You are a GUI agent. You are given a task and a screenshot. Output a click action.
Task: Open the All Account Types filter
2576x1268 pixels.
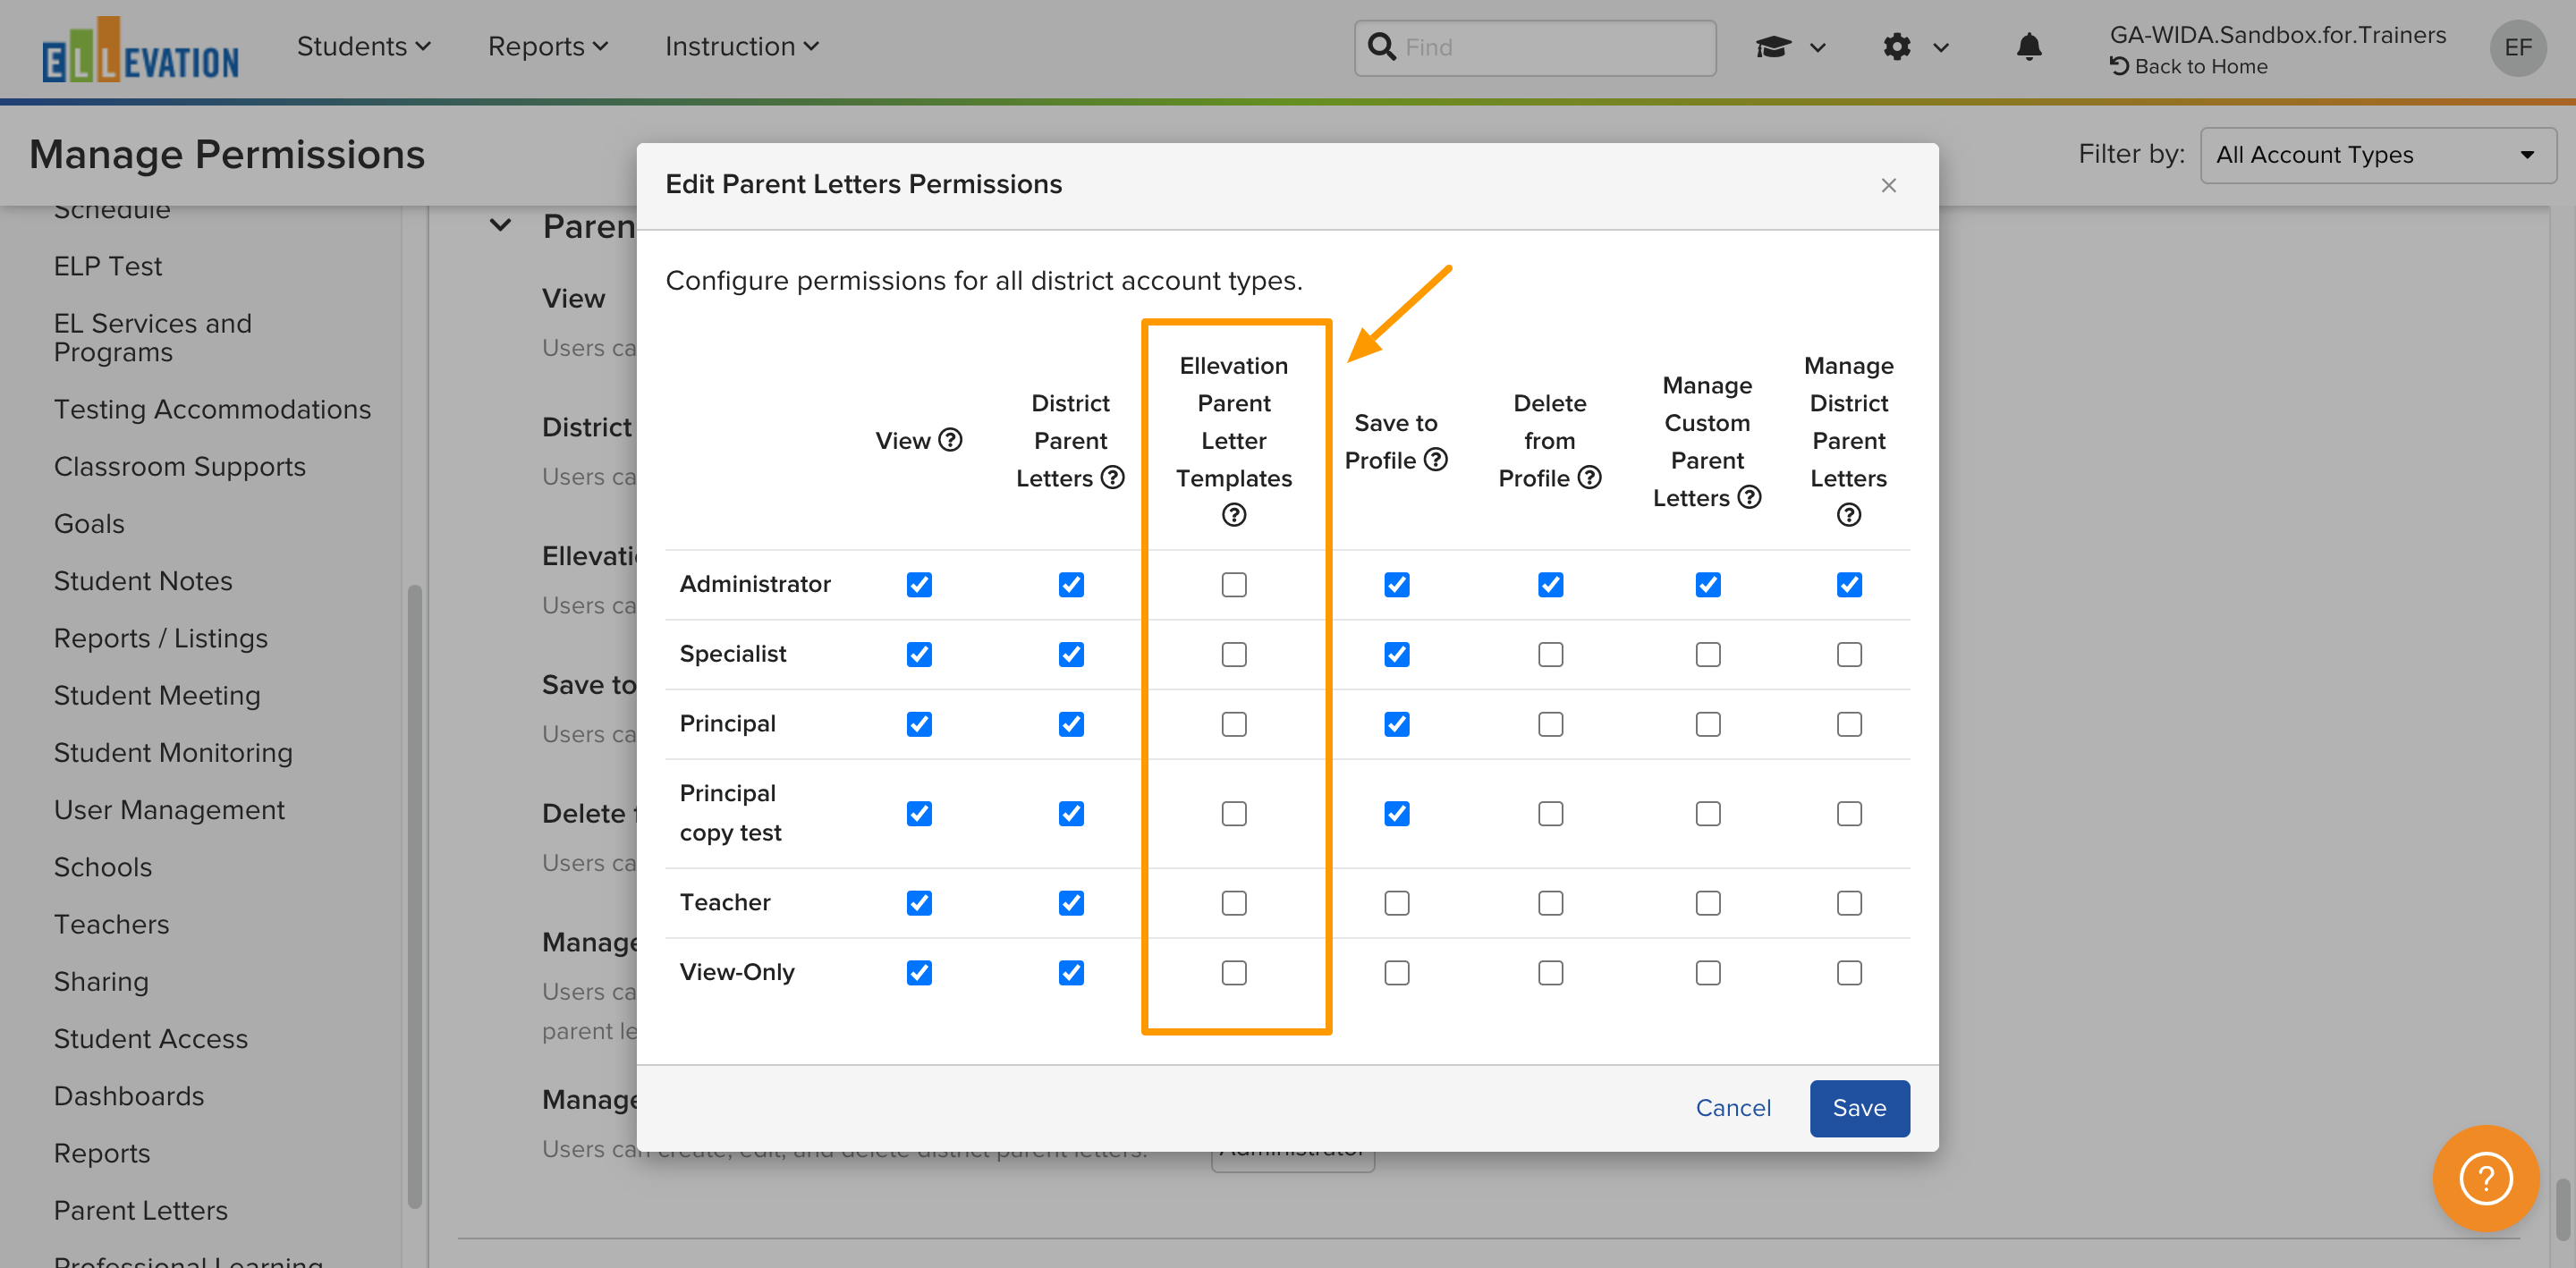pos(2377,155)
